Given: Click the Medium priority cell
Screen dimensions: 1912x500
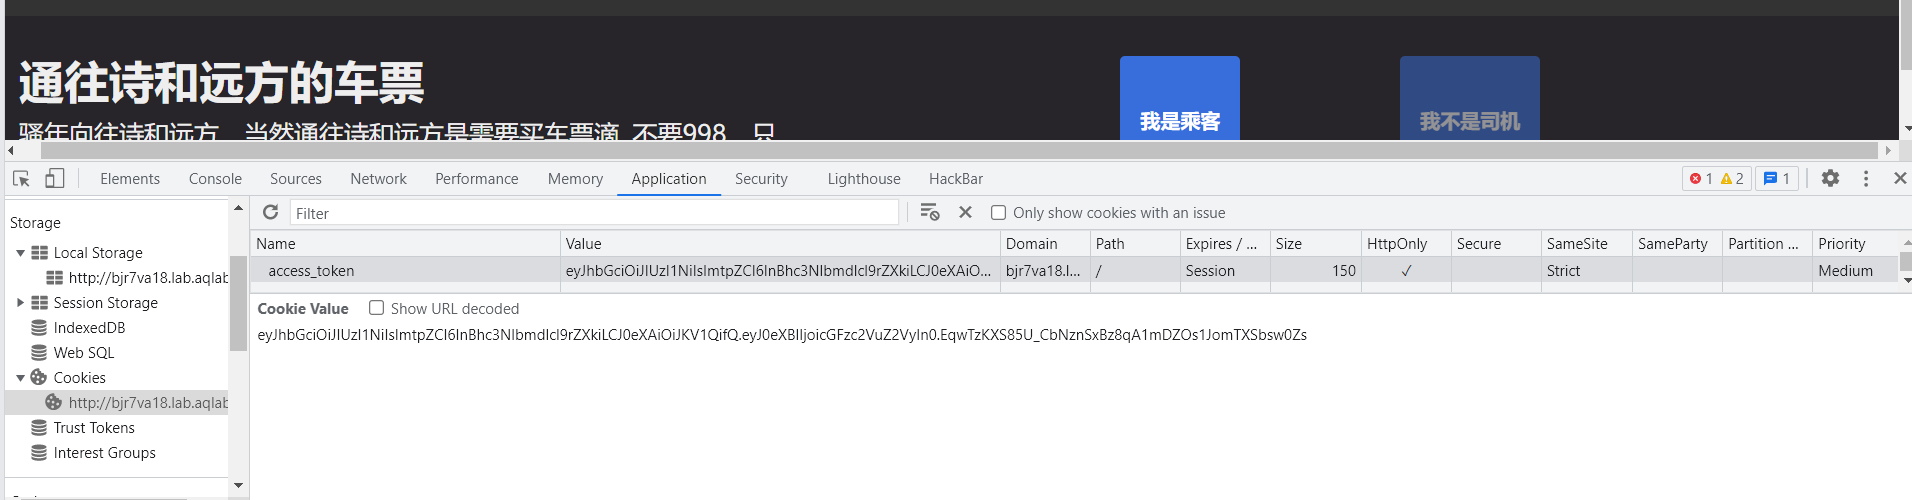Looking at the screenshot, I should 1855,270.
